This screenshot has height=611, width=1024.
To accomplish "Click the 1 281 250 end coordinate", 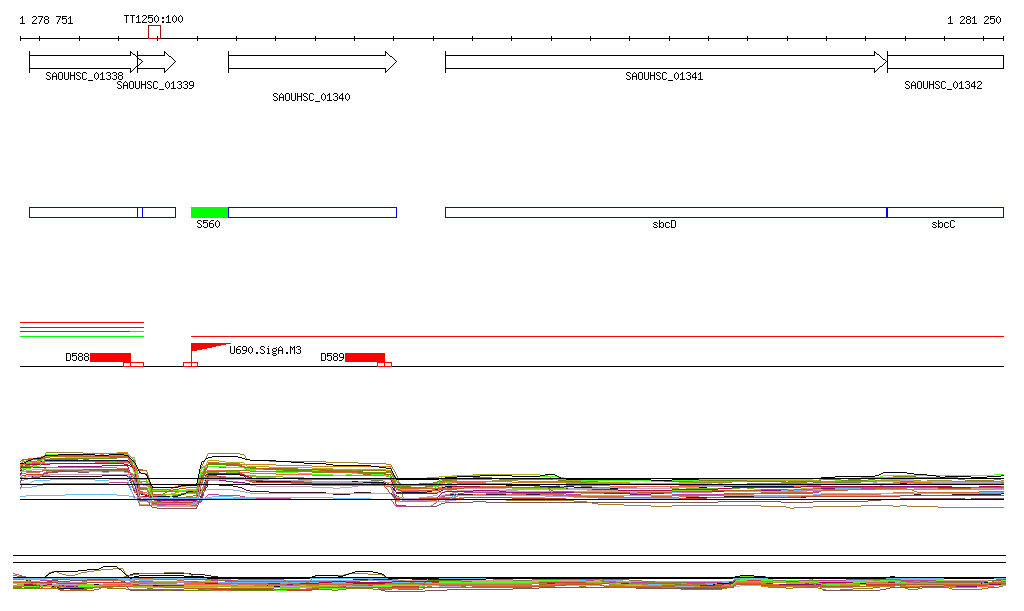I will click(x=974, y=20).
